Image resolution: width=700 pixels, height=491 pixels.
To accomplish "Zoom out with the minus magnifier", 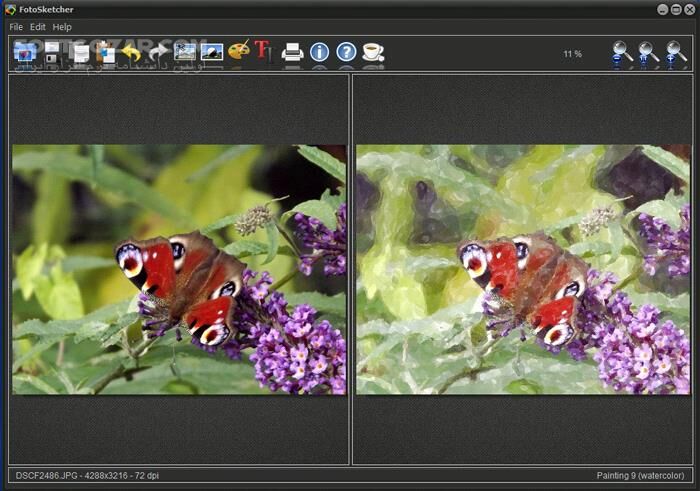I will pos(622,53).
